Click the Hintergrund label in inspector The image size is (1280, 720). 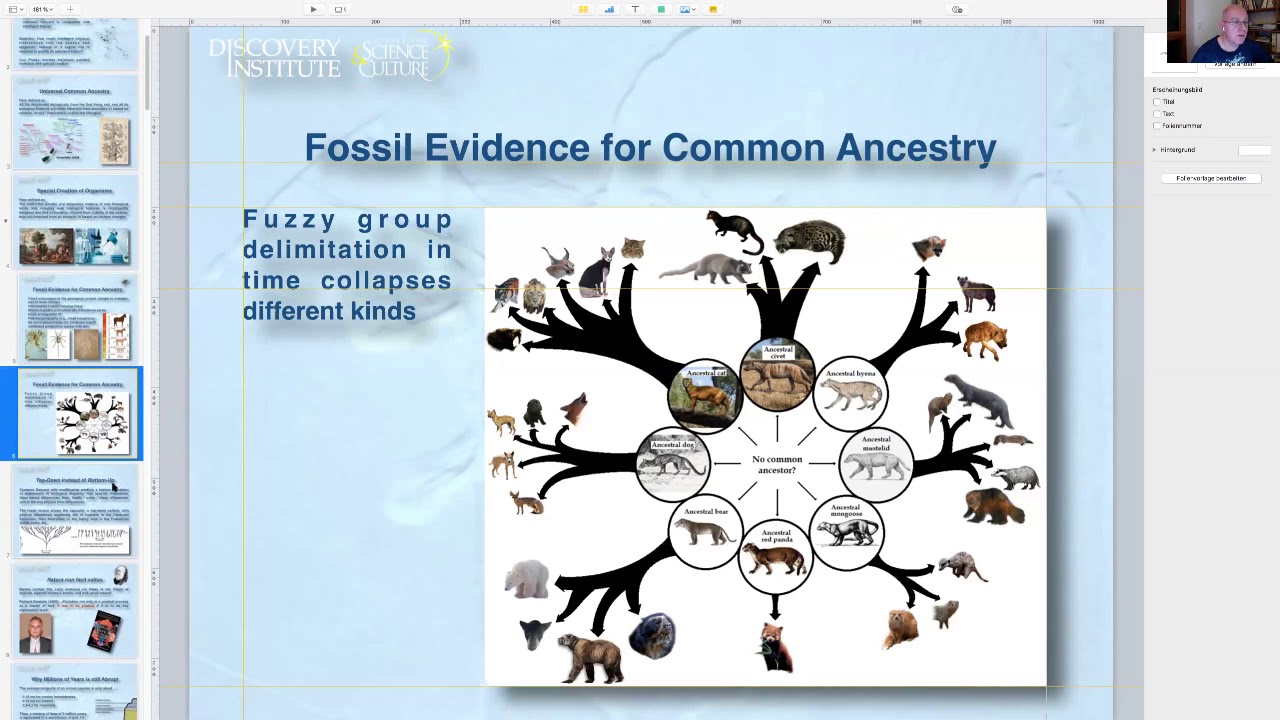click(1177, 150)
